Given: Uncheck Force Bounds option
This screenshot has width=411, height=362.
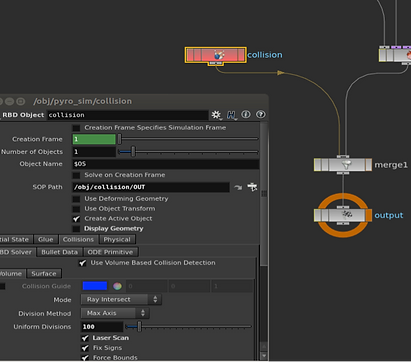Looking at the screenshot, I should click(x=85, y=358).
